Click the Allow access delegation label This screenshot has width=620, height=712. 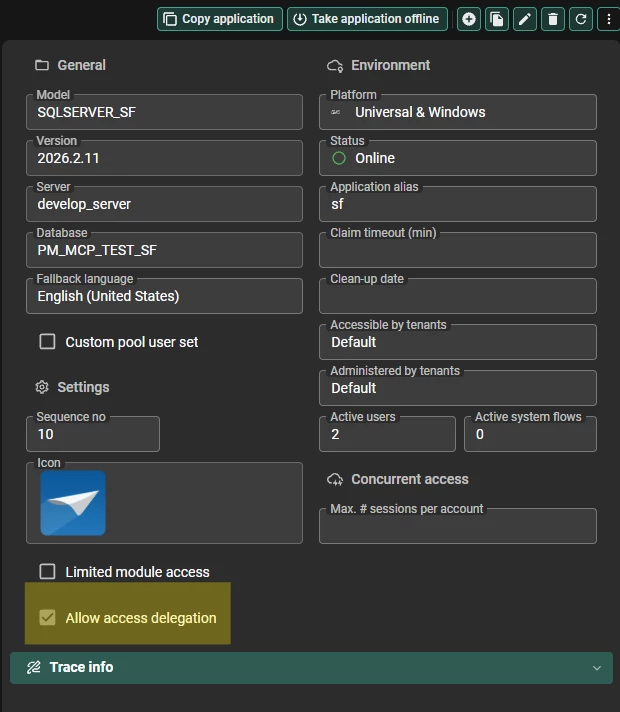pos(141,618)
